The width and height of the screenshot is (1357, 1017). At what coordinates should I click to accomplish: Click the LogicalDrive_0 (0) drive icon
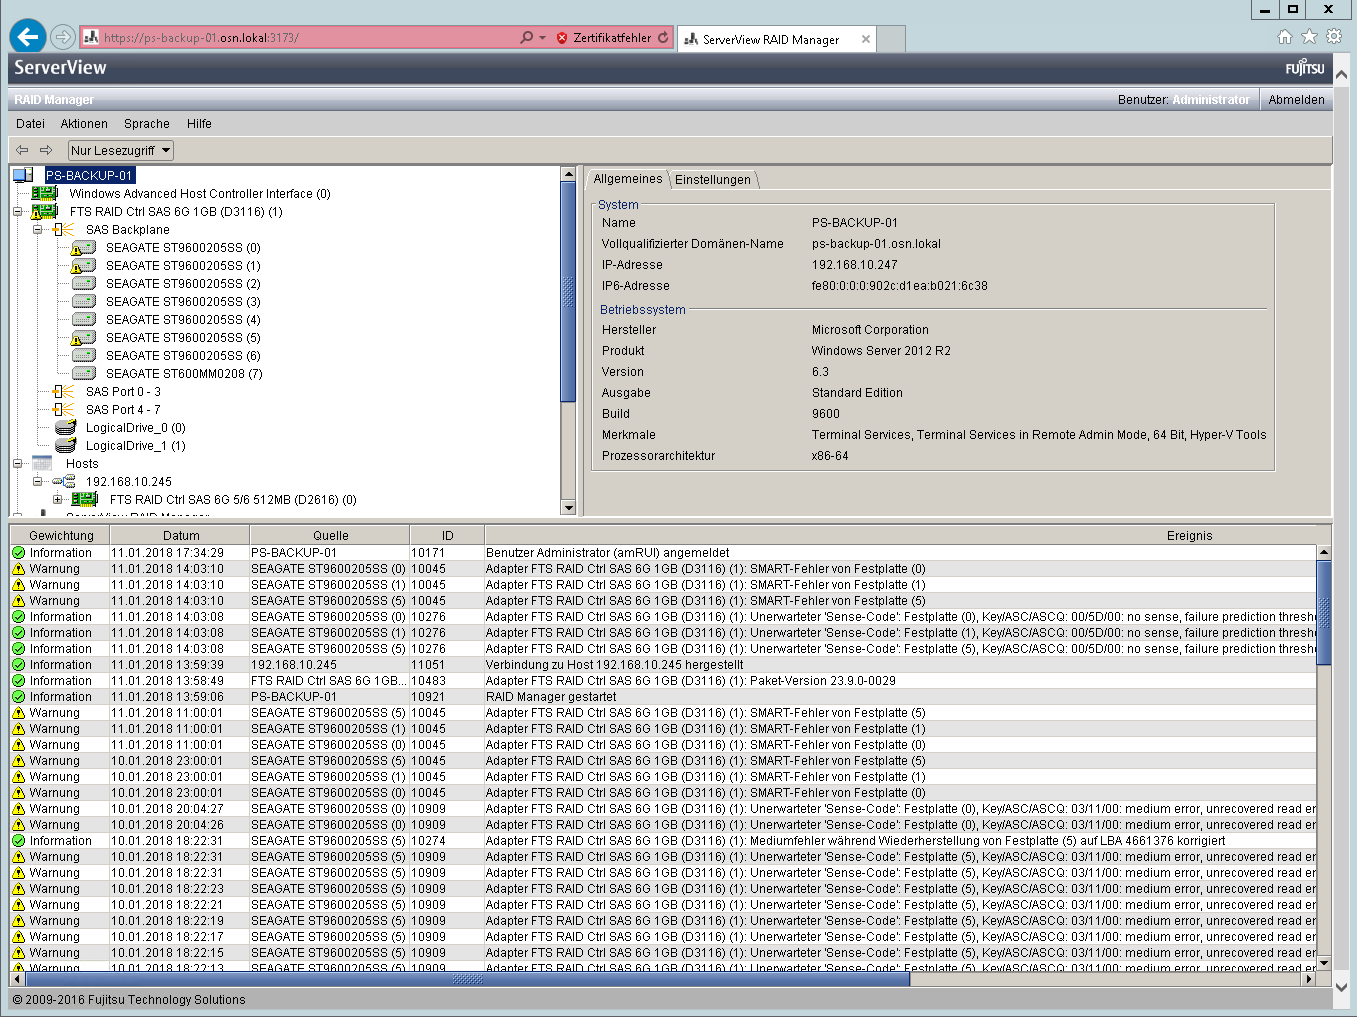pos(66,428)
